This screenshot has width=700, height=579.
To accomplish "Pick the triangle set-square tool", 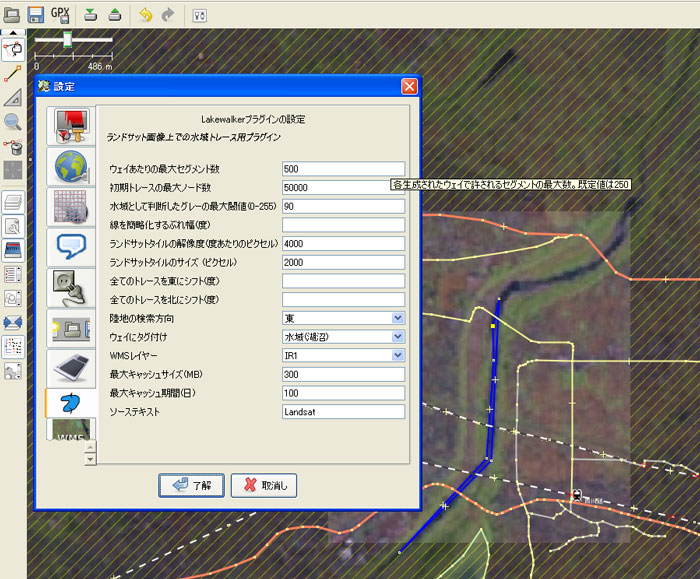I will [x=13, y=97].
